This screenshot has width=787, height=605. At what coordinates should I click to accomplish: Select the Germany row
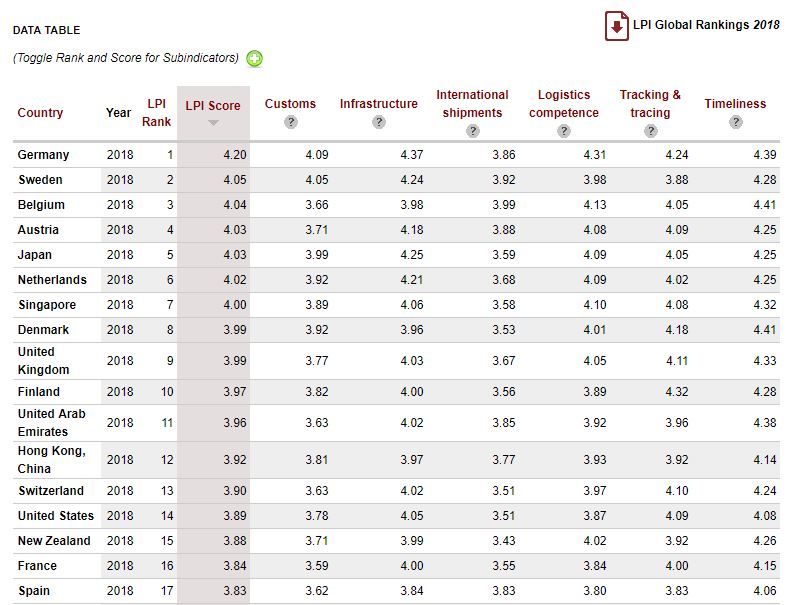(43, 155)
